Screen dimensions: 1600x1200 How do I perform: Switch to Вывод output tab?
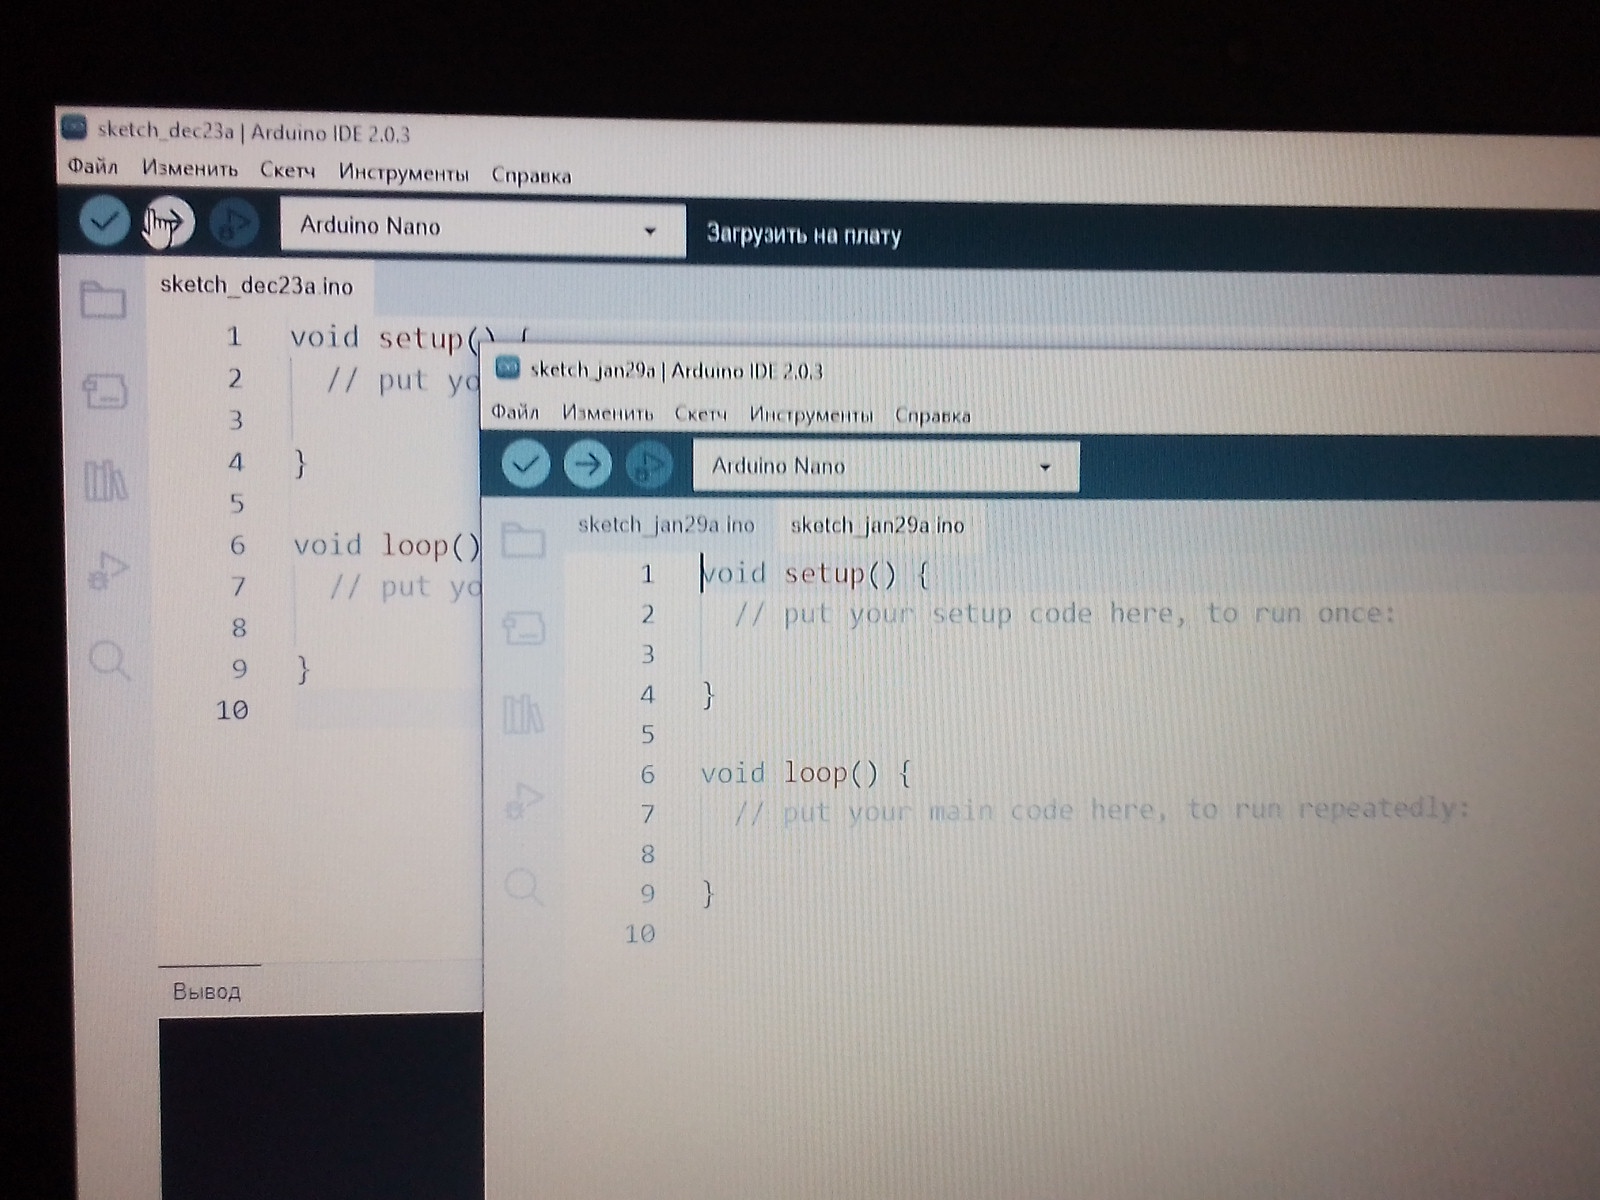(207, 991)
